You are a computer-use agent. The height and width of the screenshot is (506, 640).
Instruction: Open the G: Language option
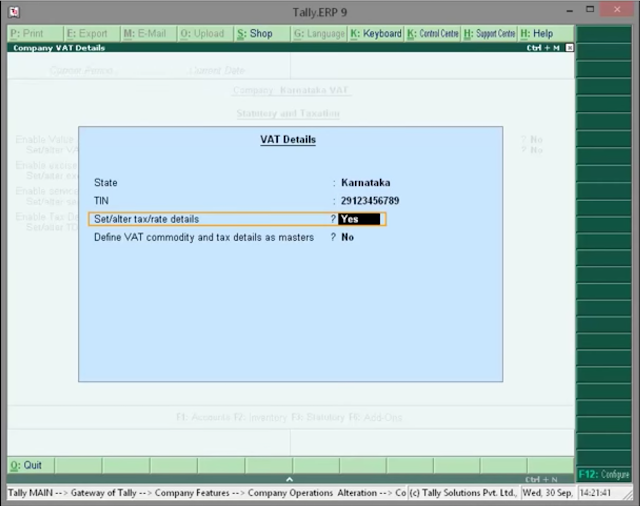319,33
